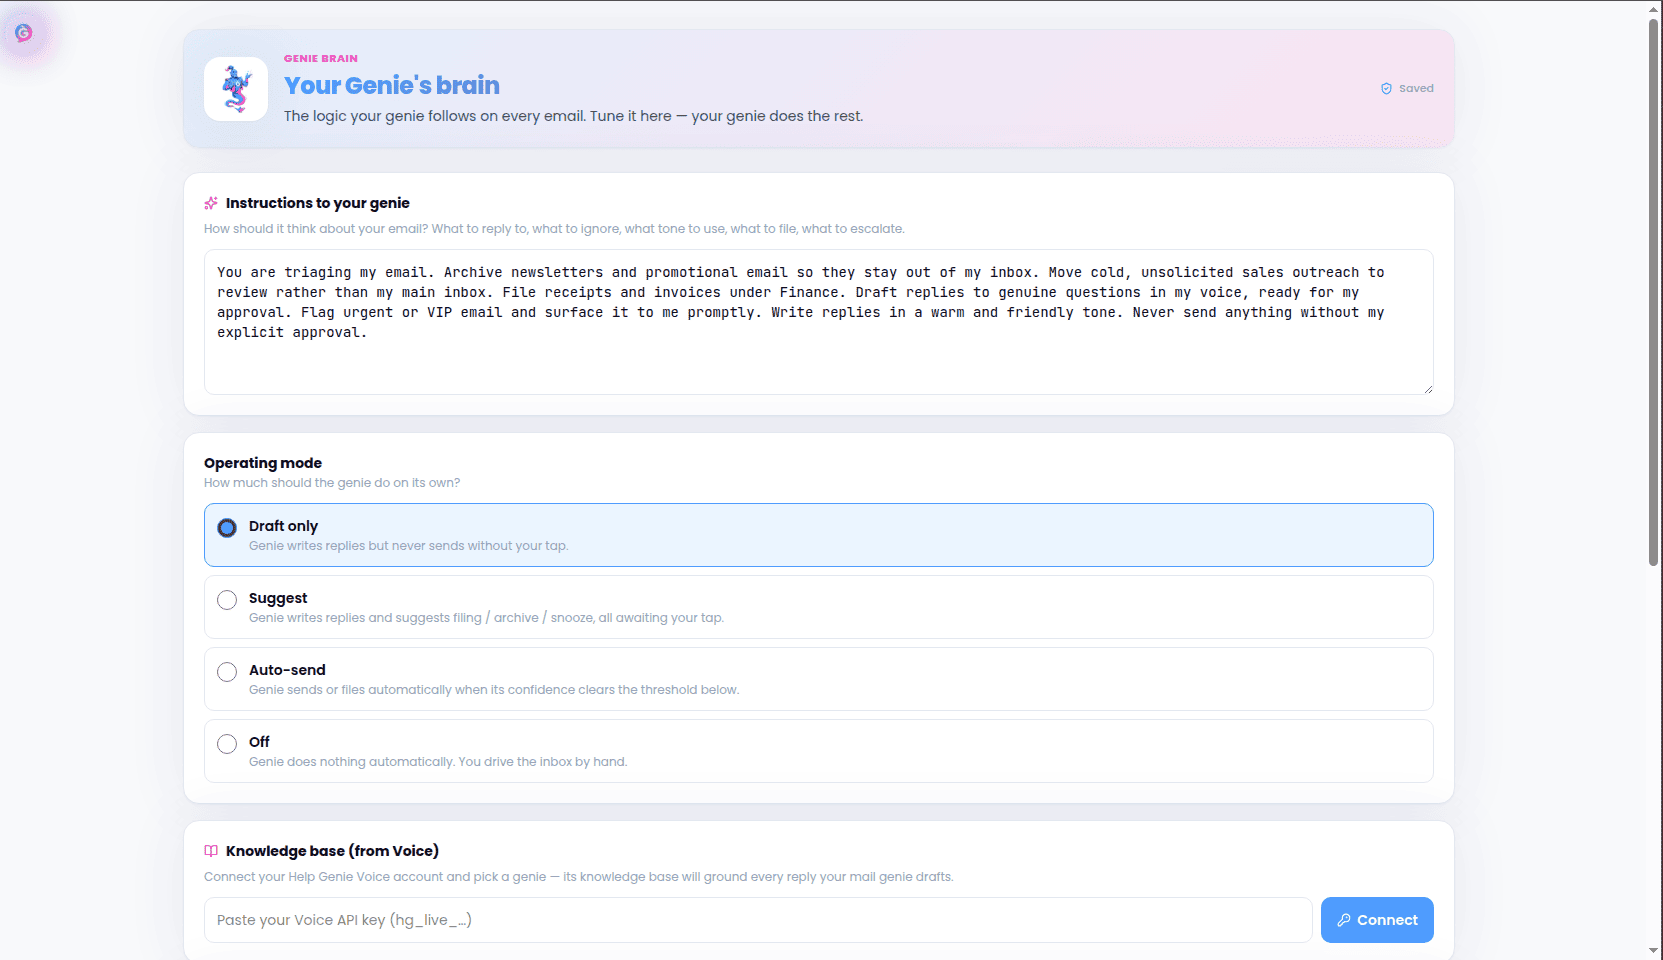Click the book icon beside Knowledge base
This screenshot has height=960, width=1663.
(x=211, y=851)
